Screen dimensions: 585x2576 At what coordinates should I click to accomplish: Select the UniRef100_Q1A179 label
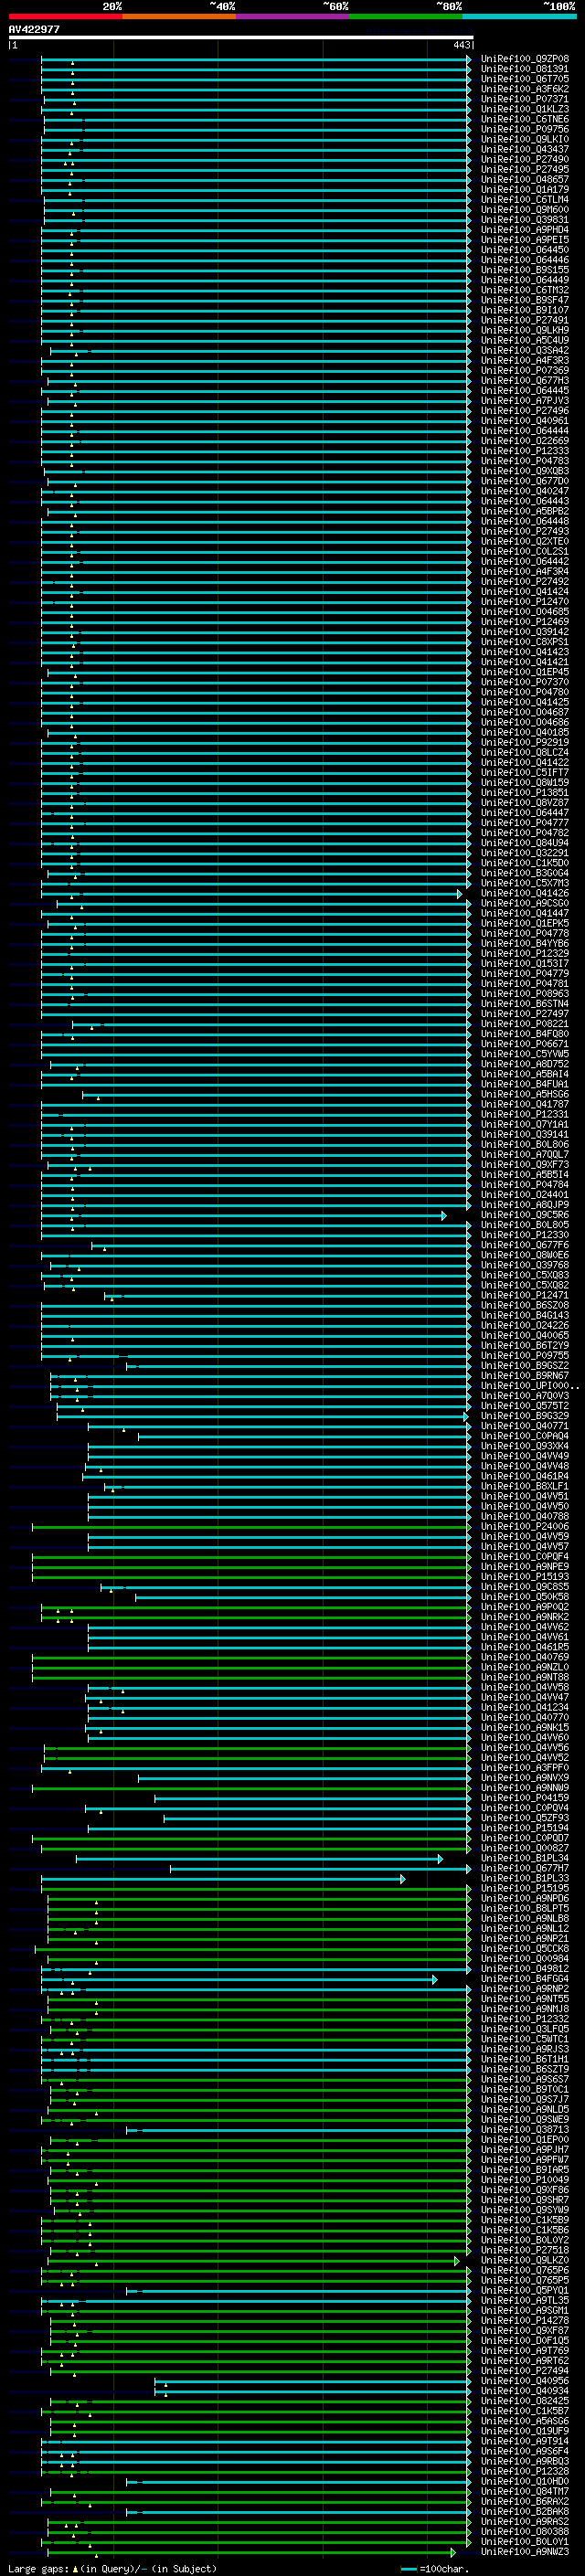(525, 189)
